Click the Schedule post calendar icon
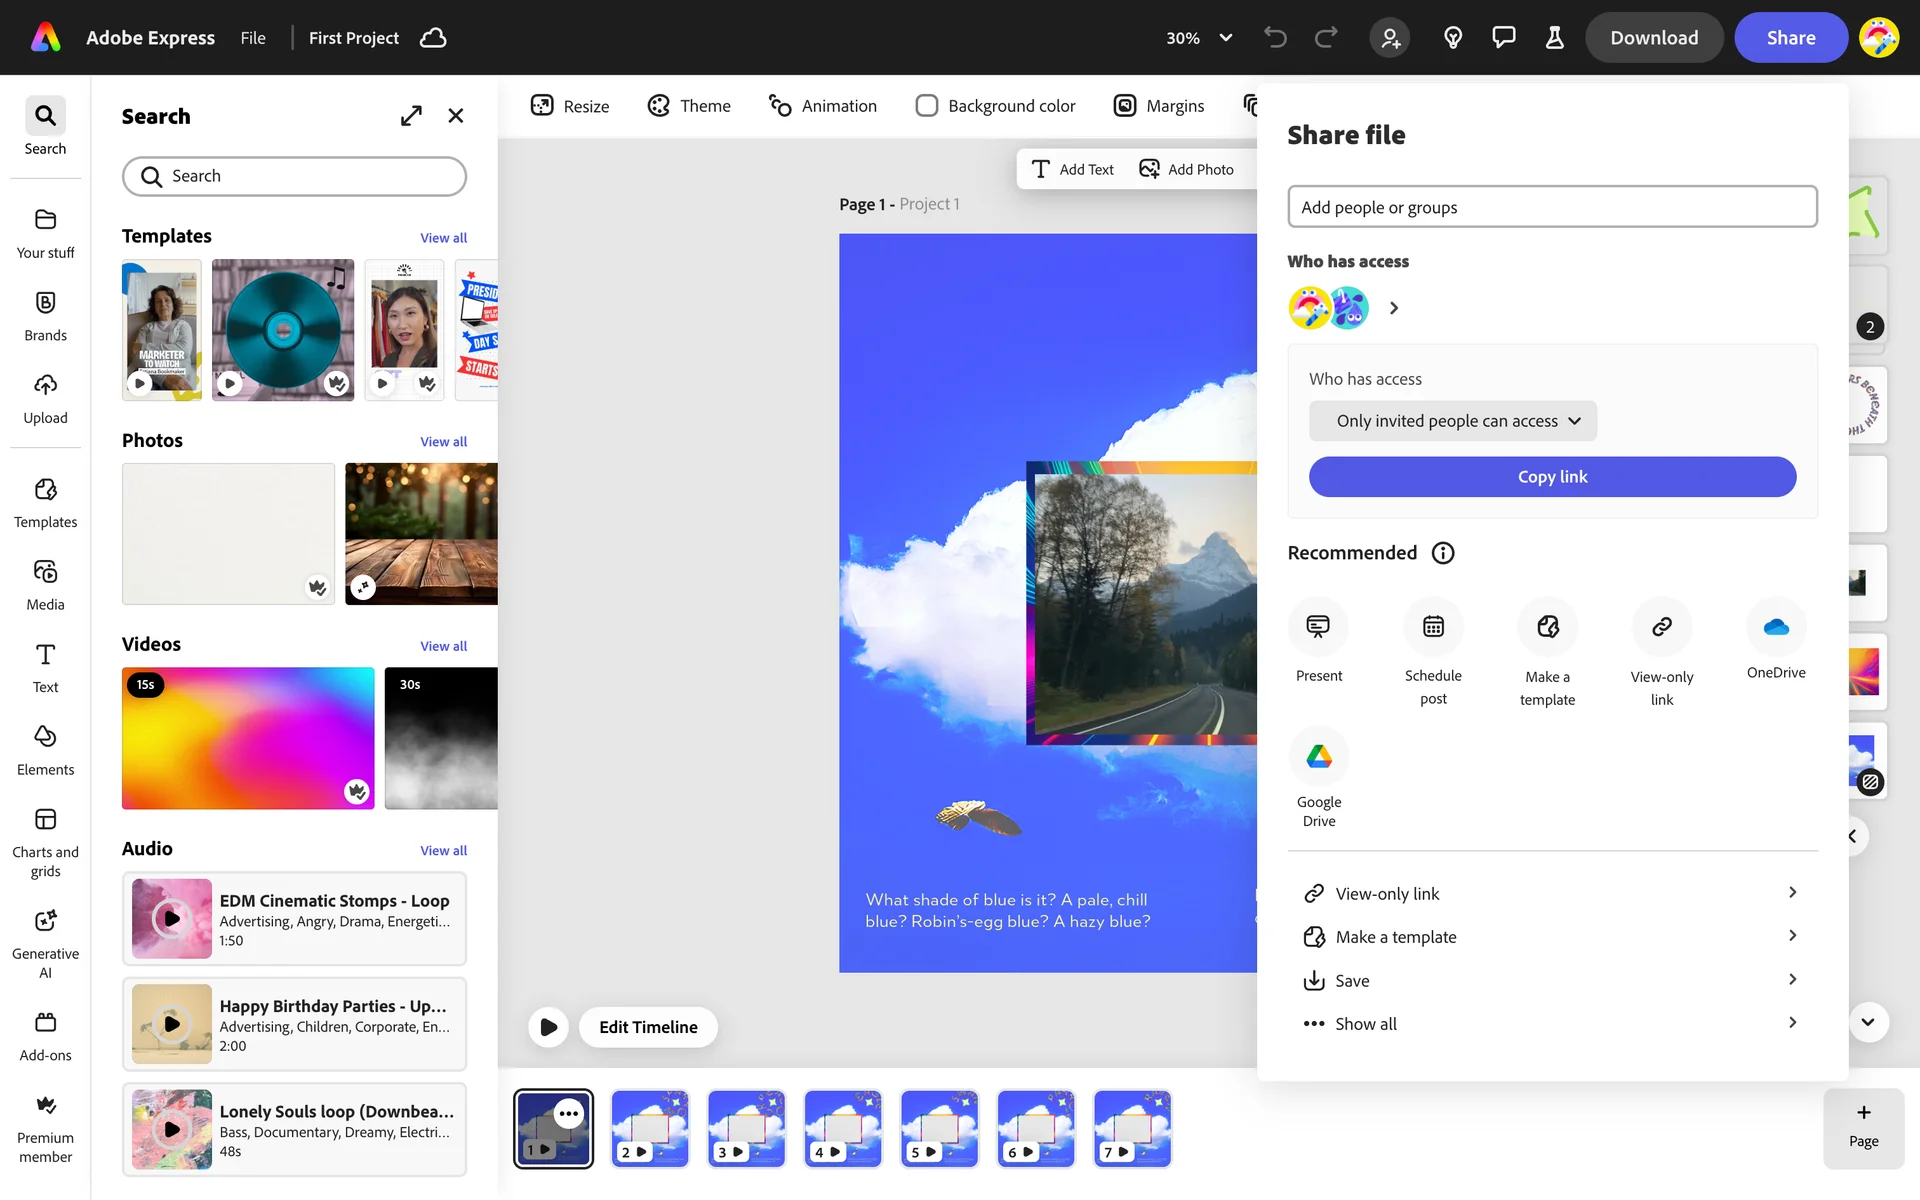Screen dimensions: 1920x1200 pos(1433,627)
